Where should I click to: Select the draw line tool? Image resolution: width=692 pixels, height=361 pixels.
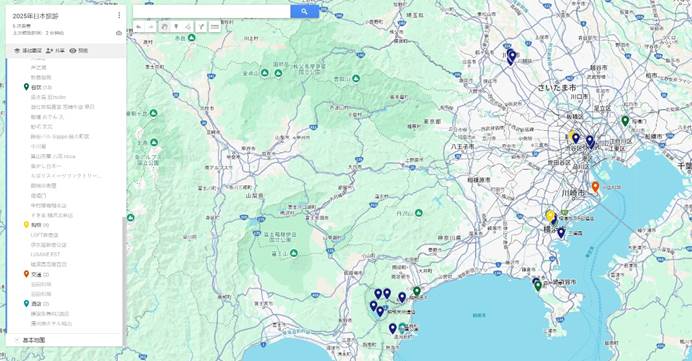188,27
